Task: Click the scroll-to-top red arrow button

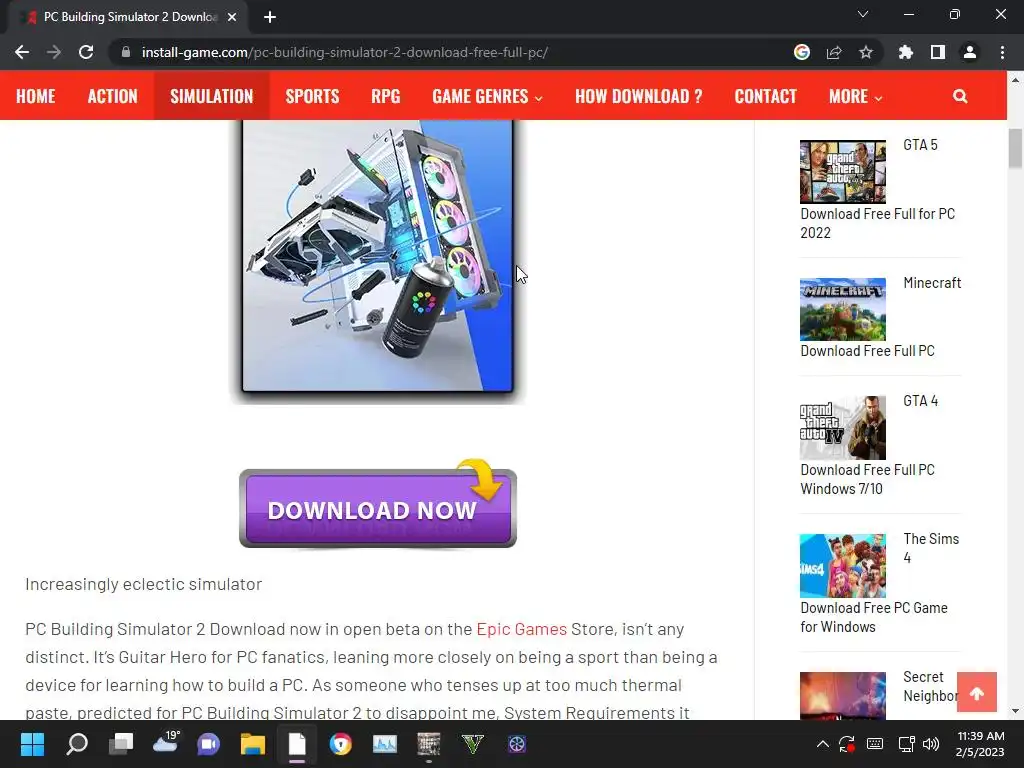Action: [x=977, y=692]
